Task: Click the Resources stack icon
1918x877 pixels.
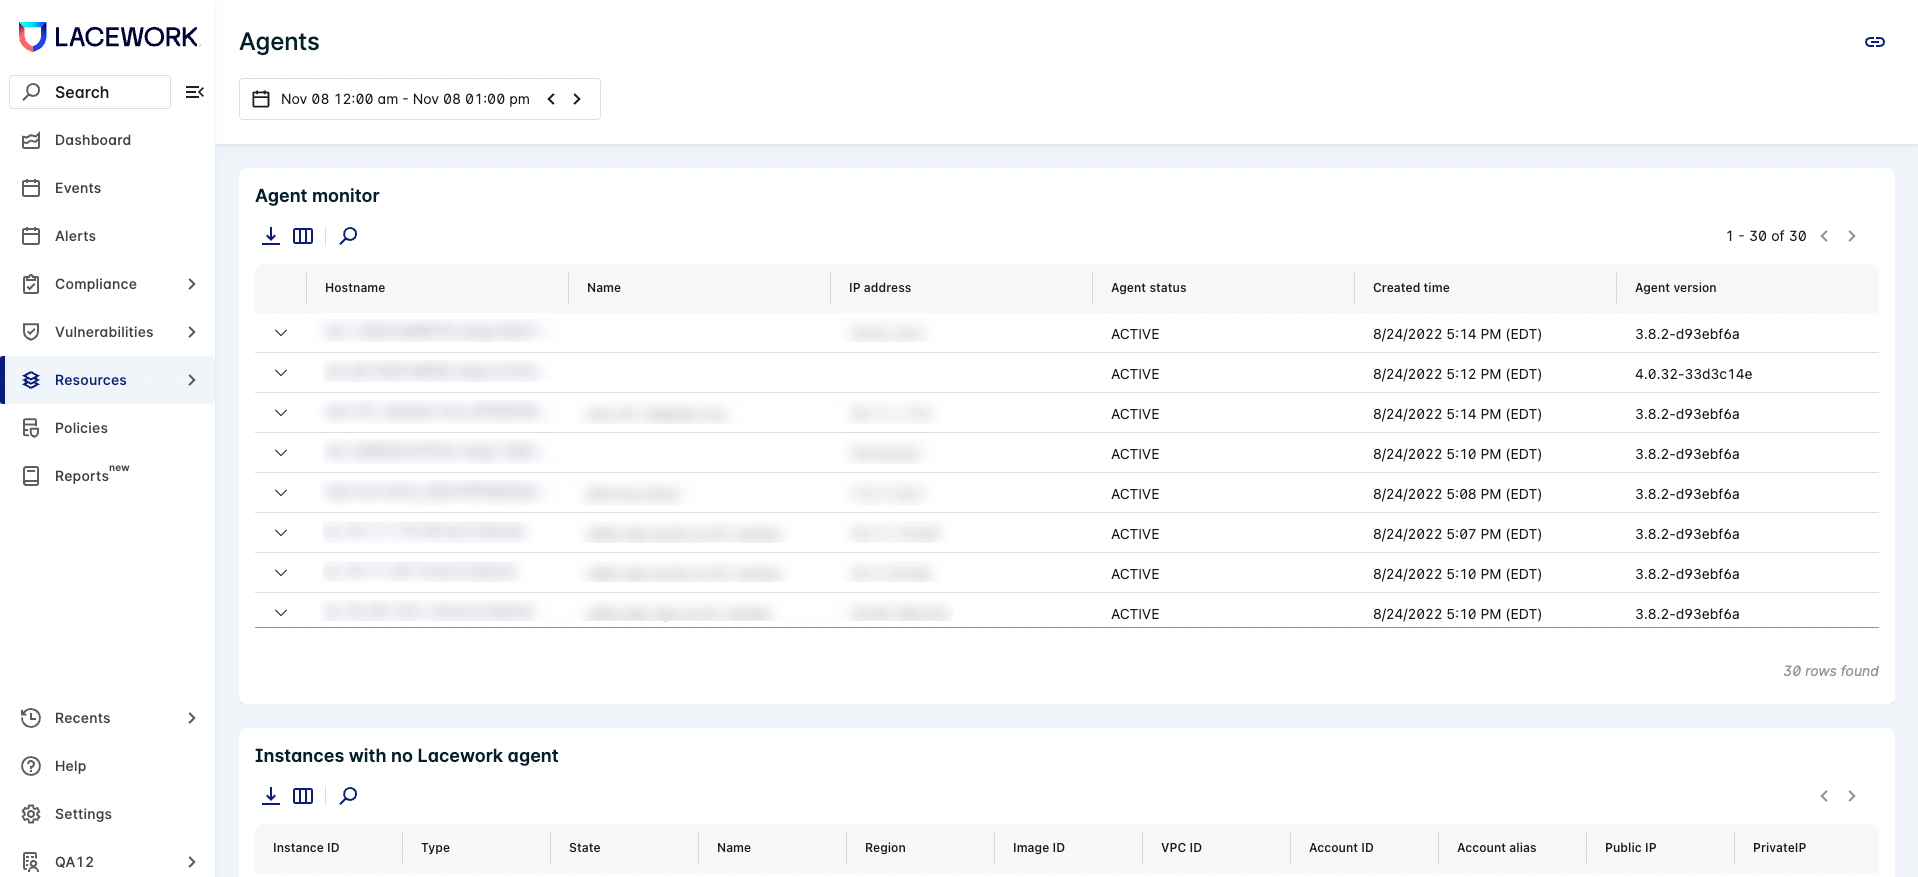Action: pyautogui.click(x=31, y=380)
